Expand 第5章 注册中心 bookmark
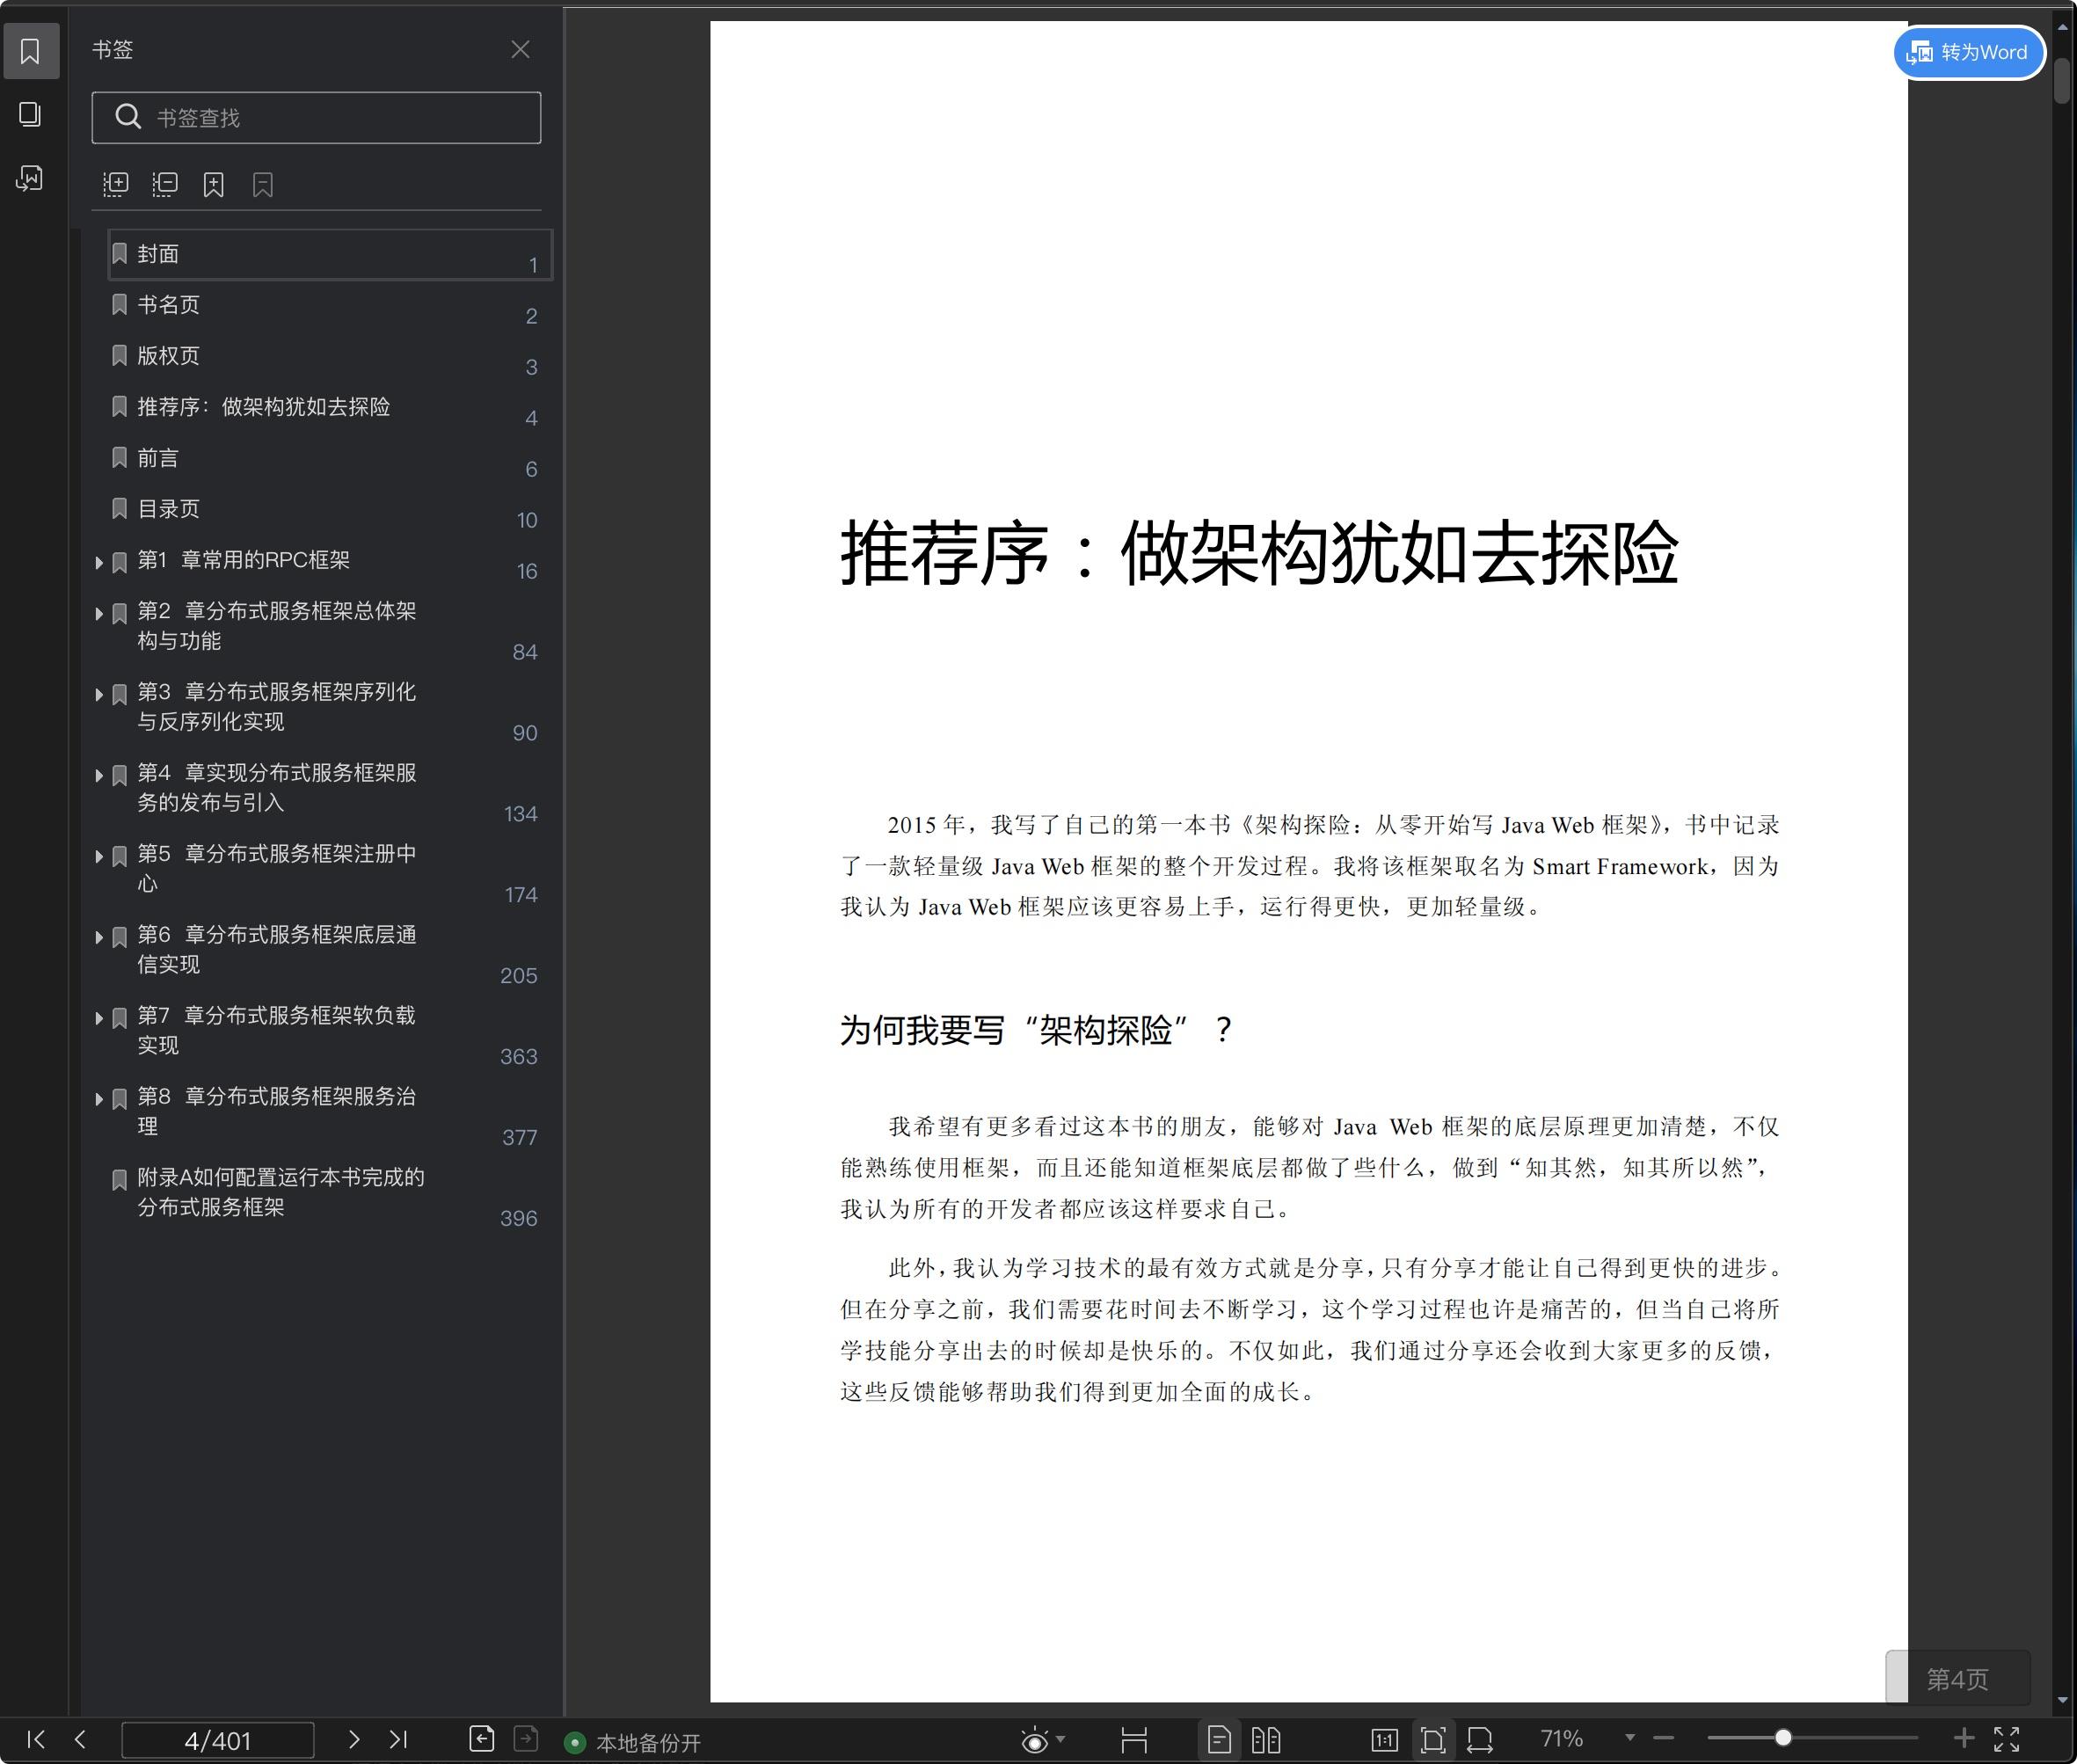Screen dimensions: 2077x1764 pyautogui.click(x=99, y=857)
